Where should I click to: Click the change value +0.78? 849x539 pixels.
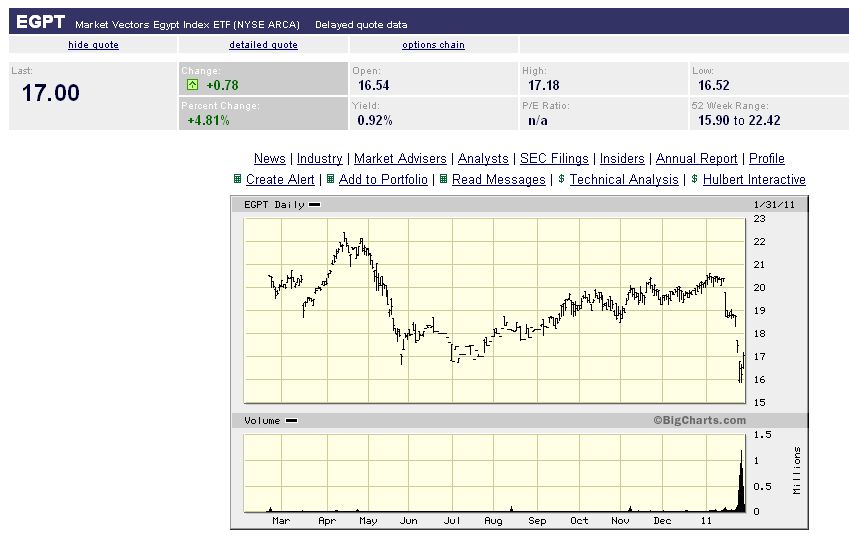[x=222, y=85]
